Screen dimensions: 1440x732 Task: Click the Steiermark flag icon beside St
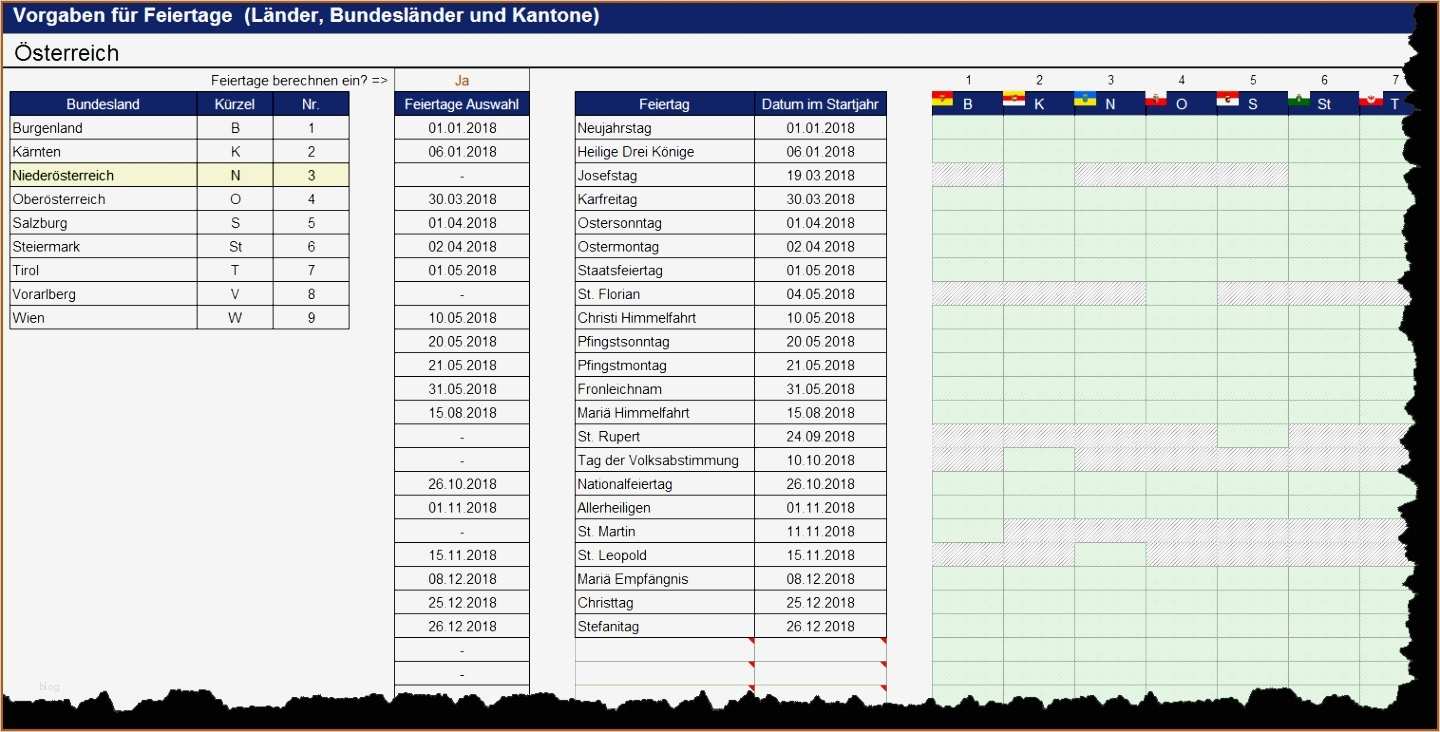tap(1299, 99)
